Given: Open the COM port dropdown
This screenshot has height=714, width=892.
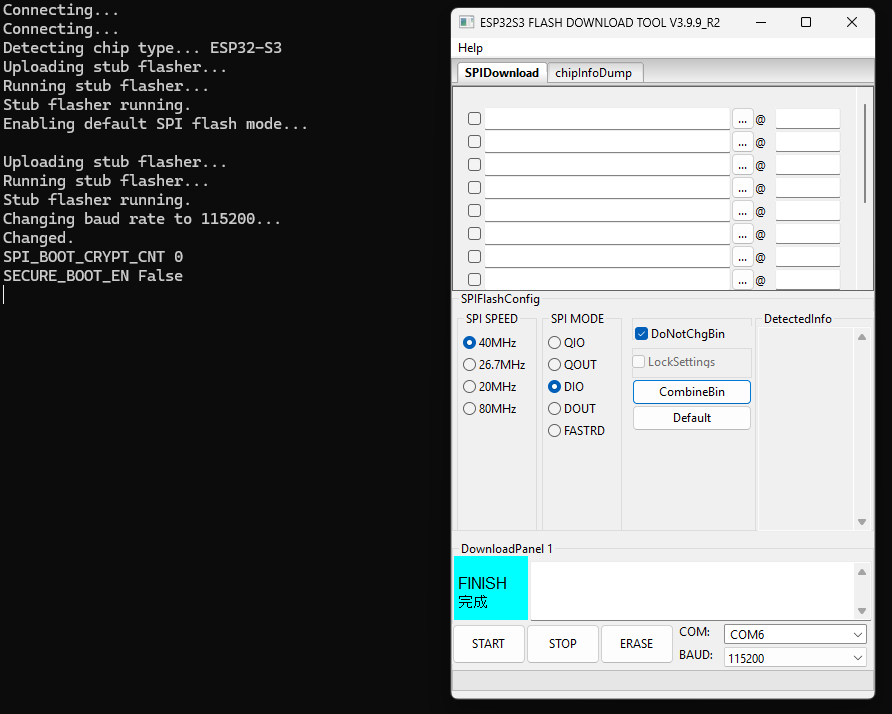Looking at the screenshot, I should pyautogui.click(x=795, y=634).
